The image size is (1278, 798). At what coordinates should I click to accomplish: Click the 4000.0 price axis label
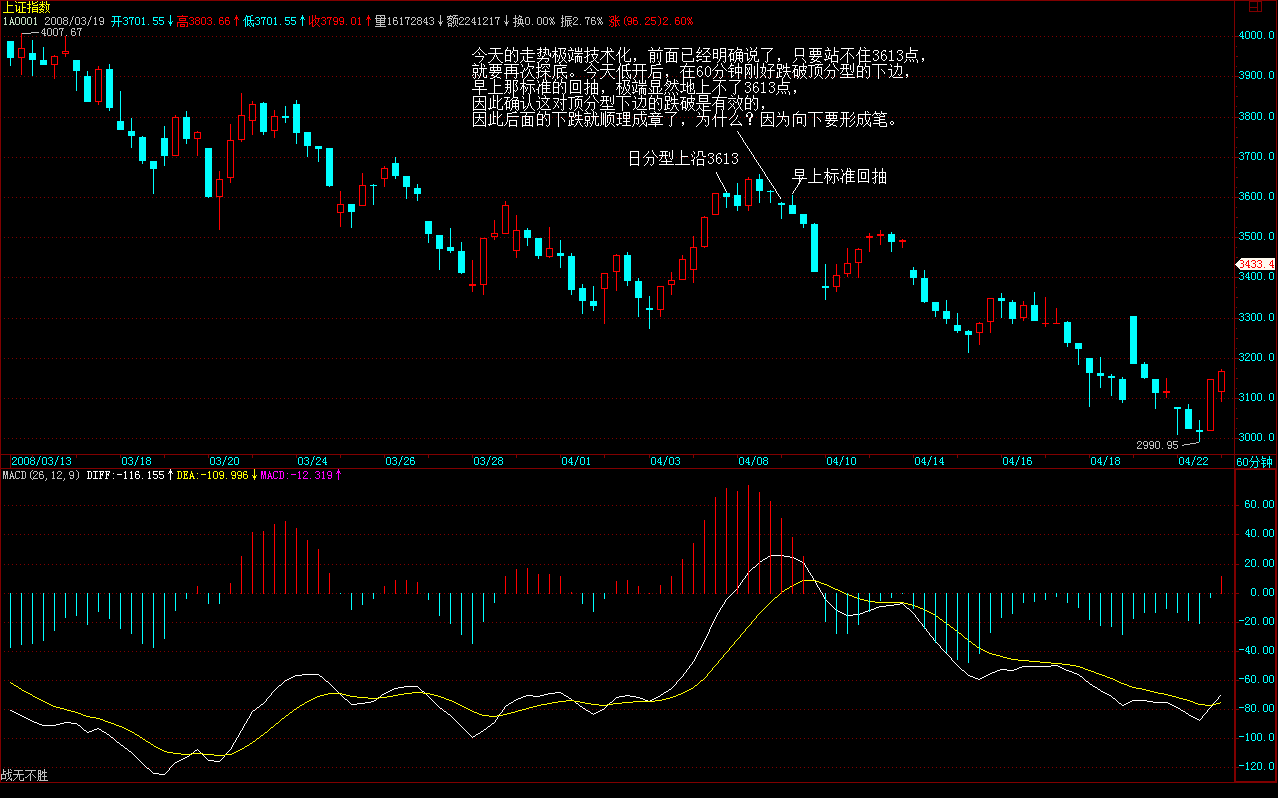[x=1256, y=35]
